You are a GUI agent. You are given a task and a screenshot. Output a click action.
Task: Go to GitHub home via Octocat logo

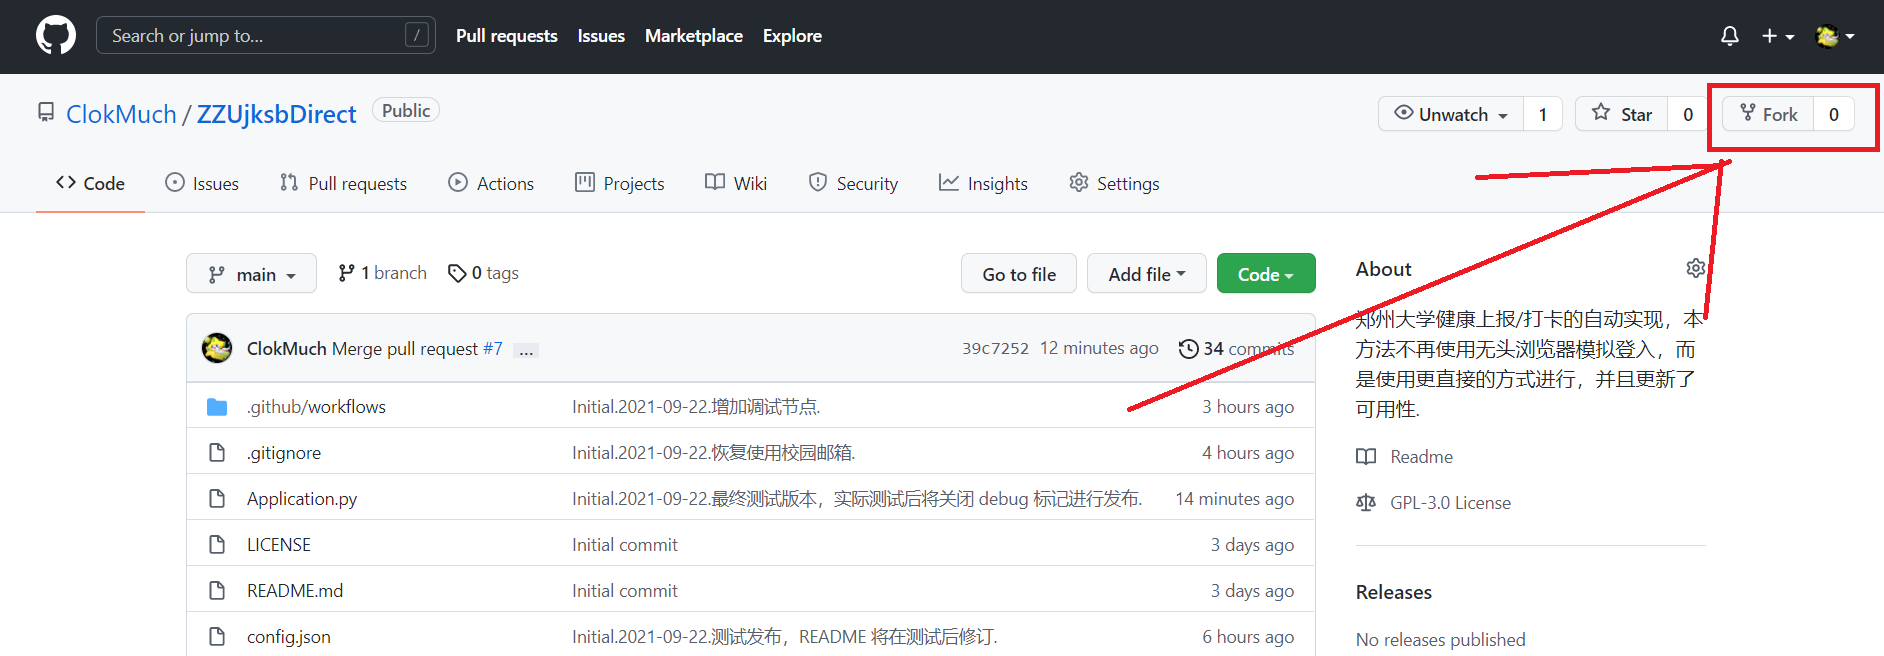tap(56, 36)
